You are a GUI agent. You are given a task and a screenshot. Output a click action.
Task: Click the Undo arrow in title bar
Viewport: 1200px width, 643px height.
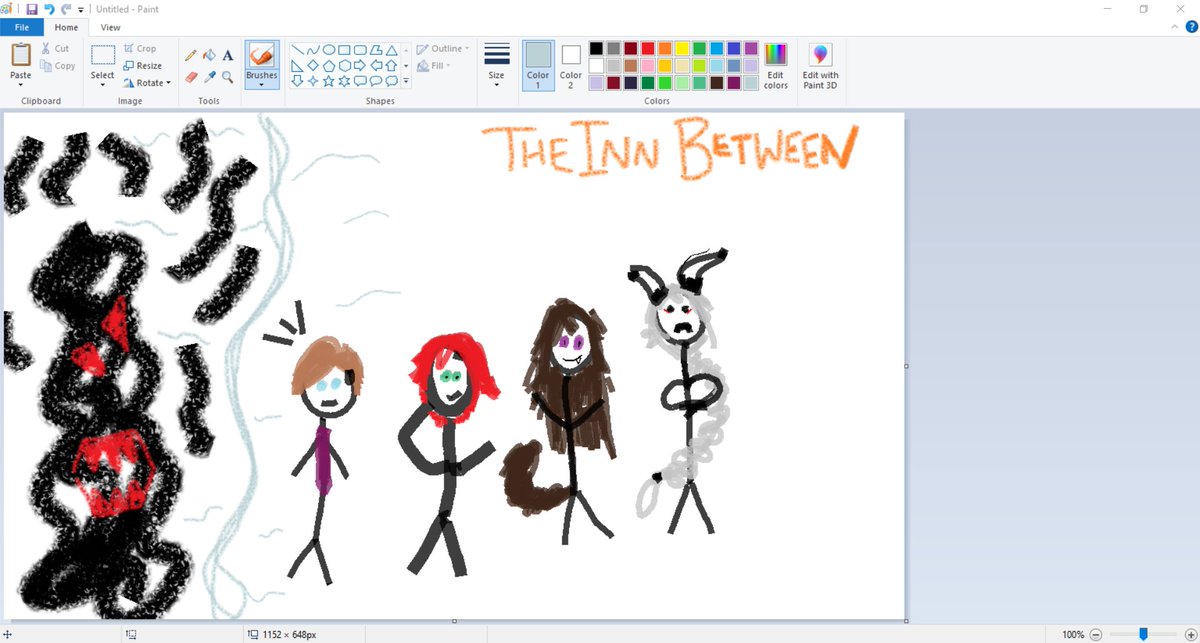(49, 9)
